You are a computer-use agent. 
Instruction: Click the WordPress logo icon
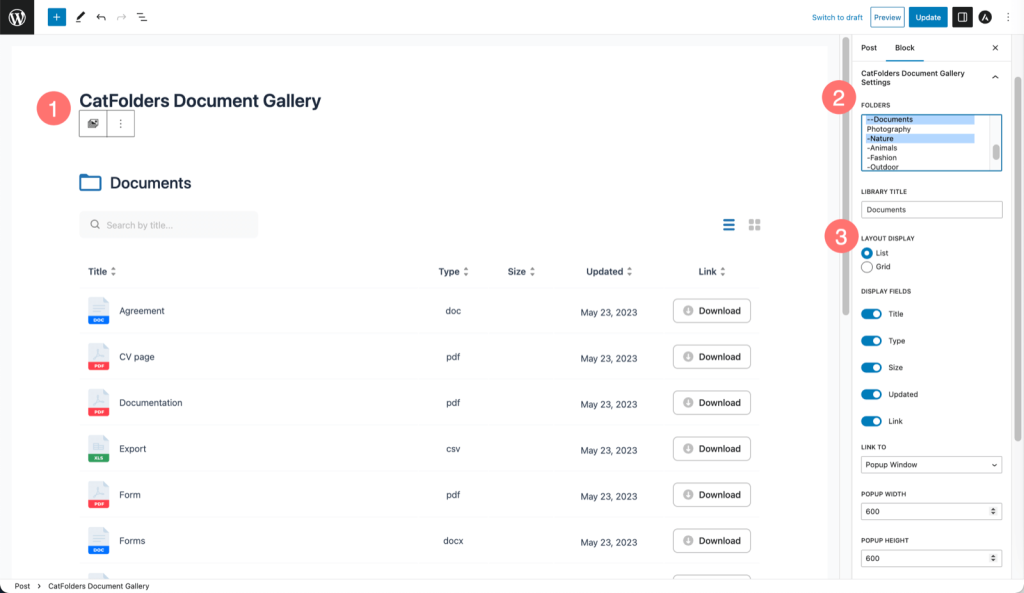click(x=16, y=16)
